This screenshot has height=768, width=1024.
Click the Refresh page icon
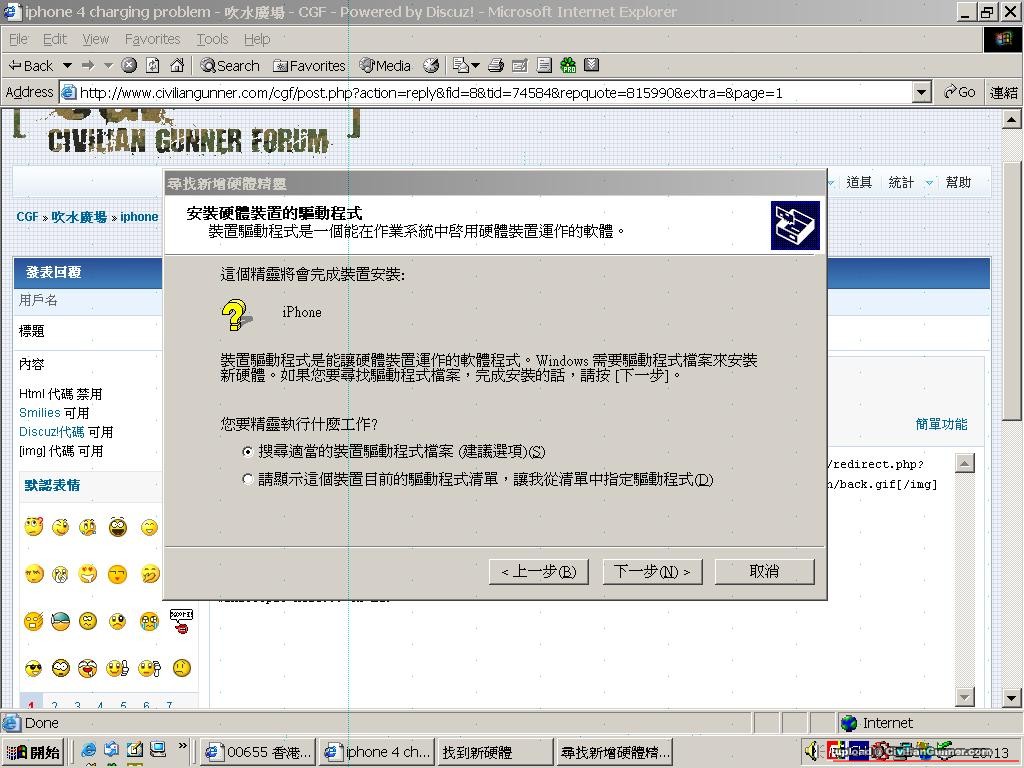153,66
